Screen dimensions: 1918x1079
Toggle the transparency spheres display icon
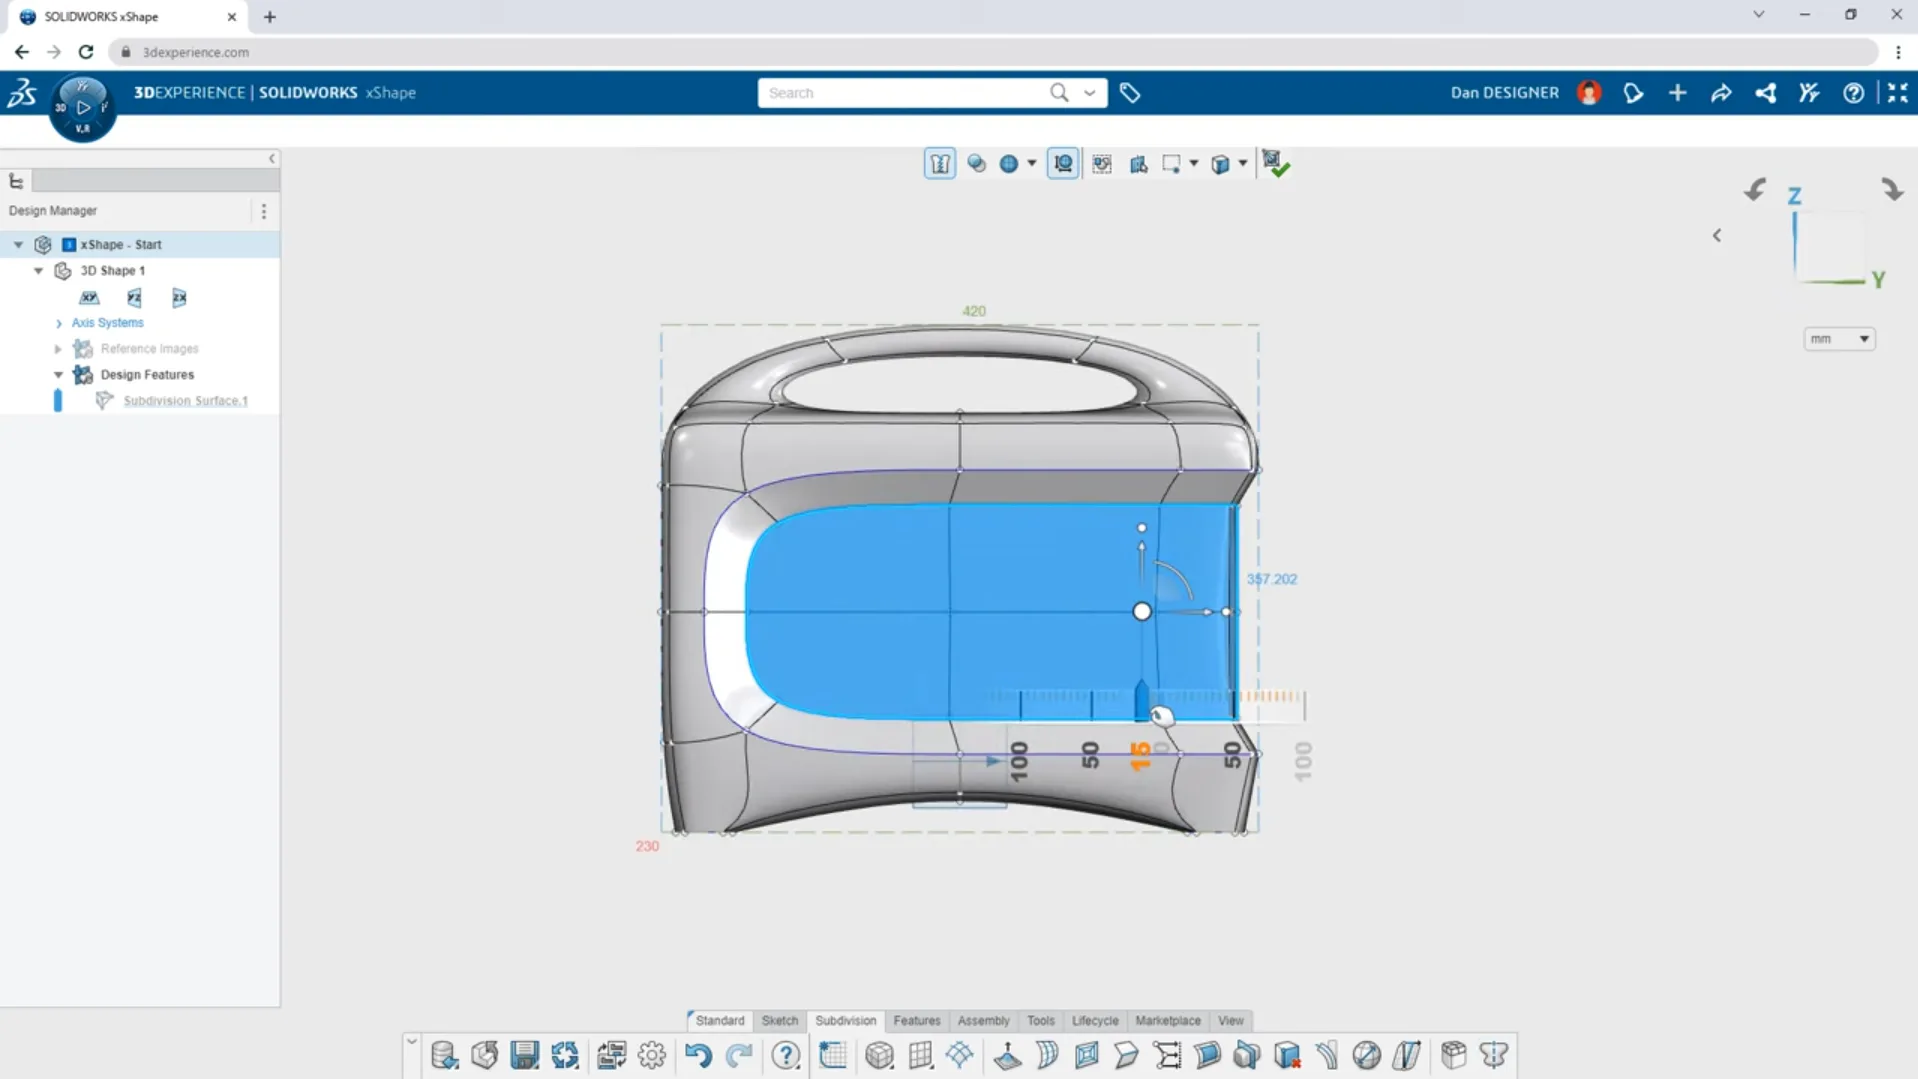point(977,164)
